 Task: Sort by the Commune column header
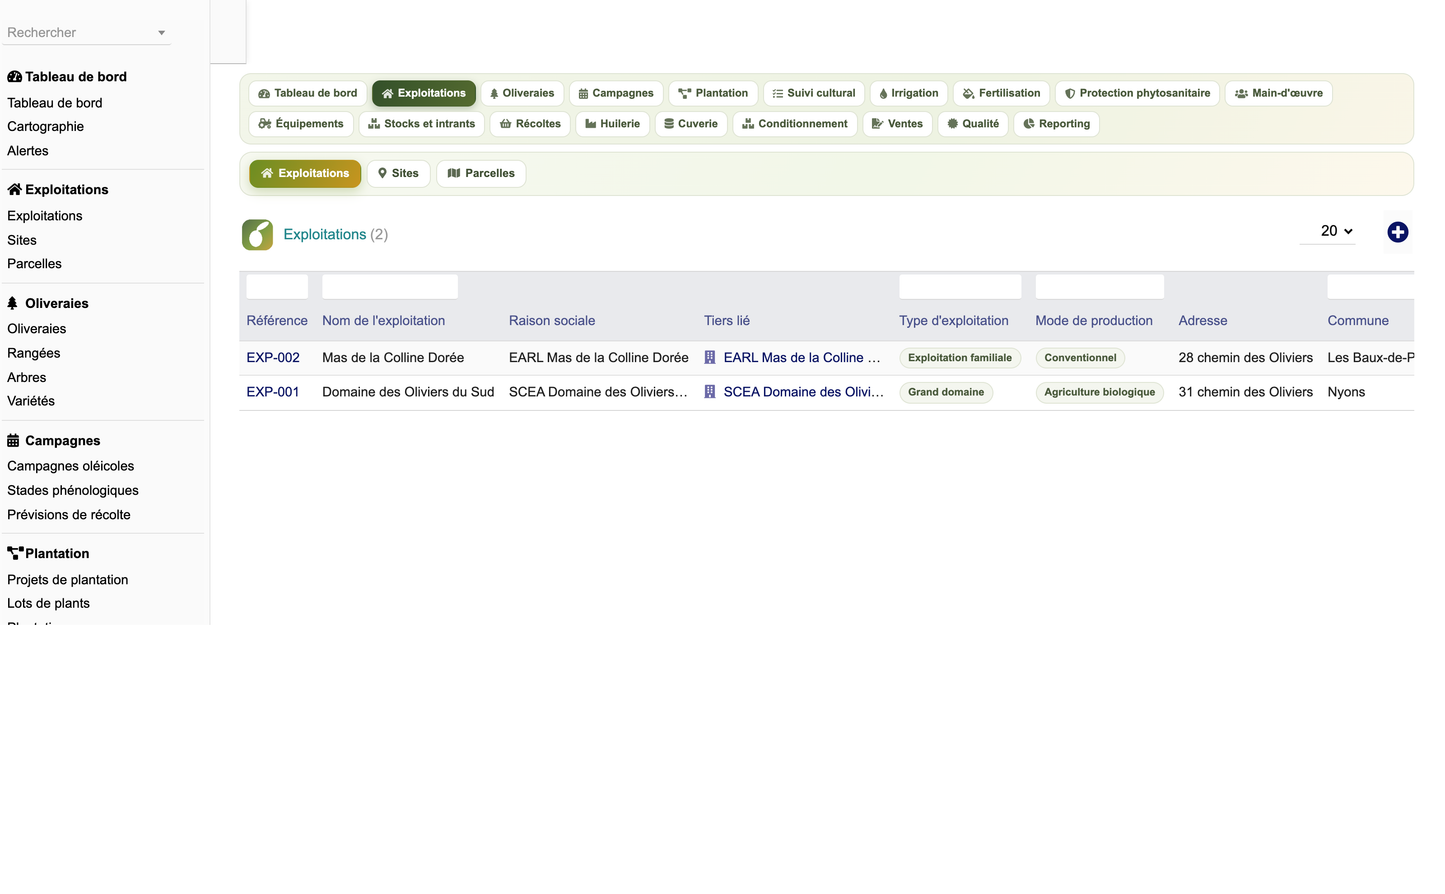click(1358, 321)
